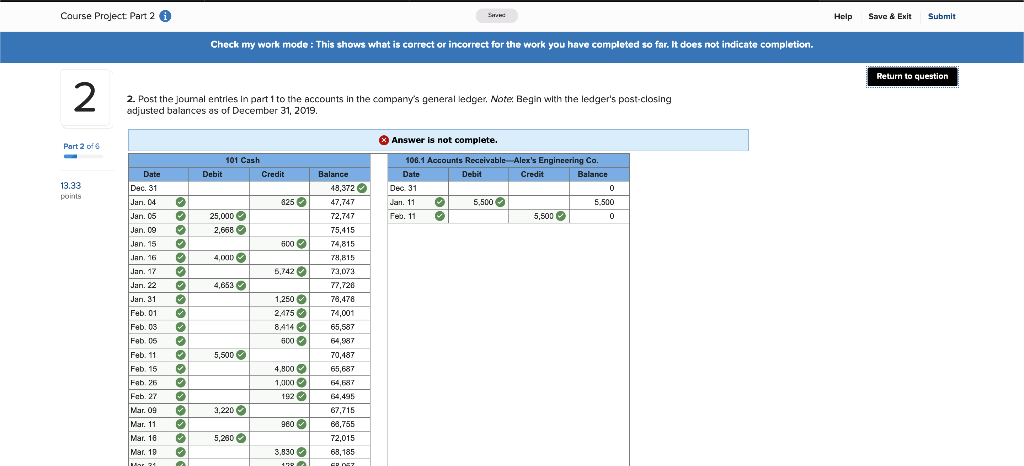Click the check icon beside Cash Feb. 15 date
Viewport: 1024px width, 466px height.
(180, 369)
